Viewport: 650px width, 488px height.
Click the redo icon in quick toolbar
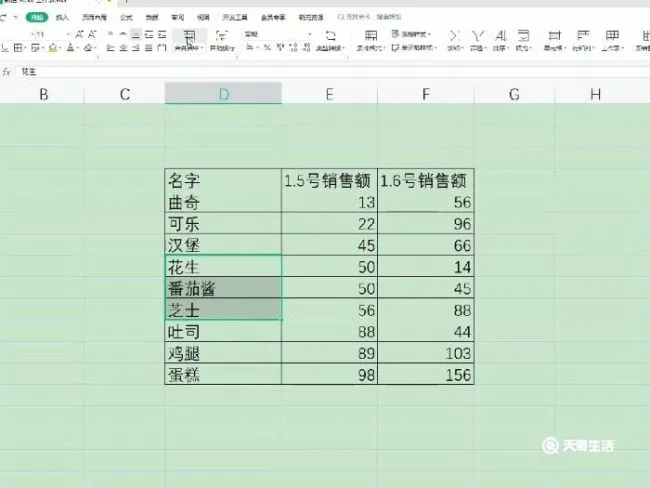point(3,17)
